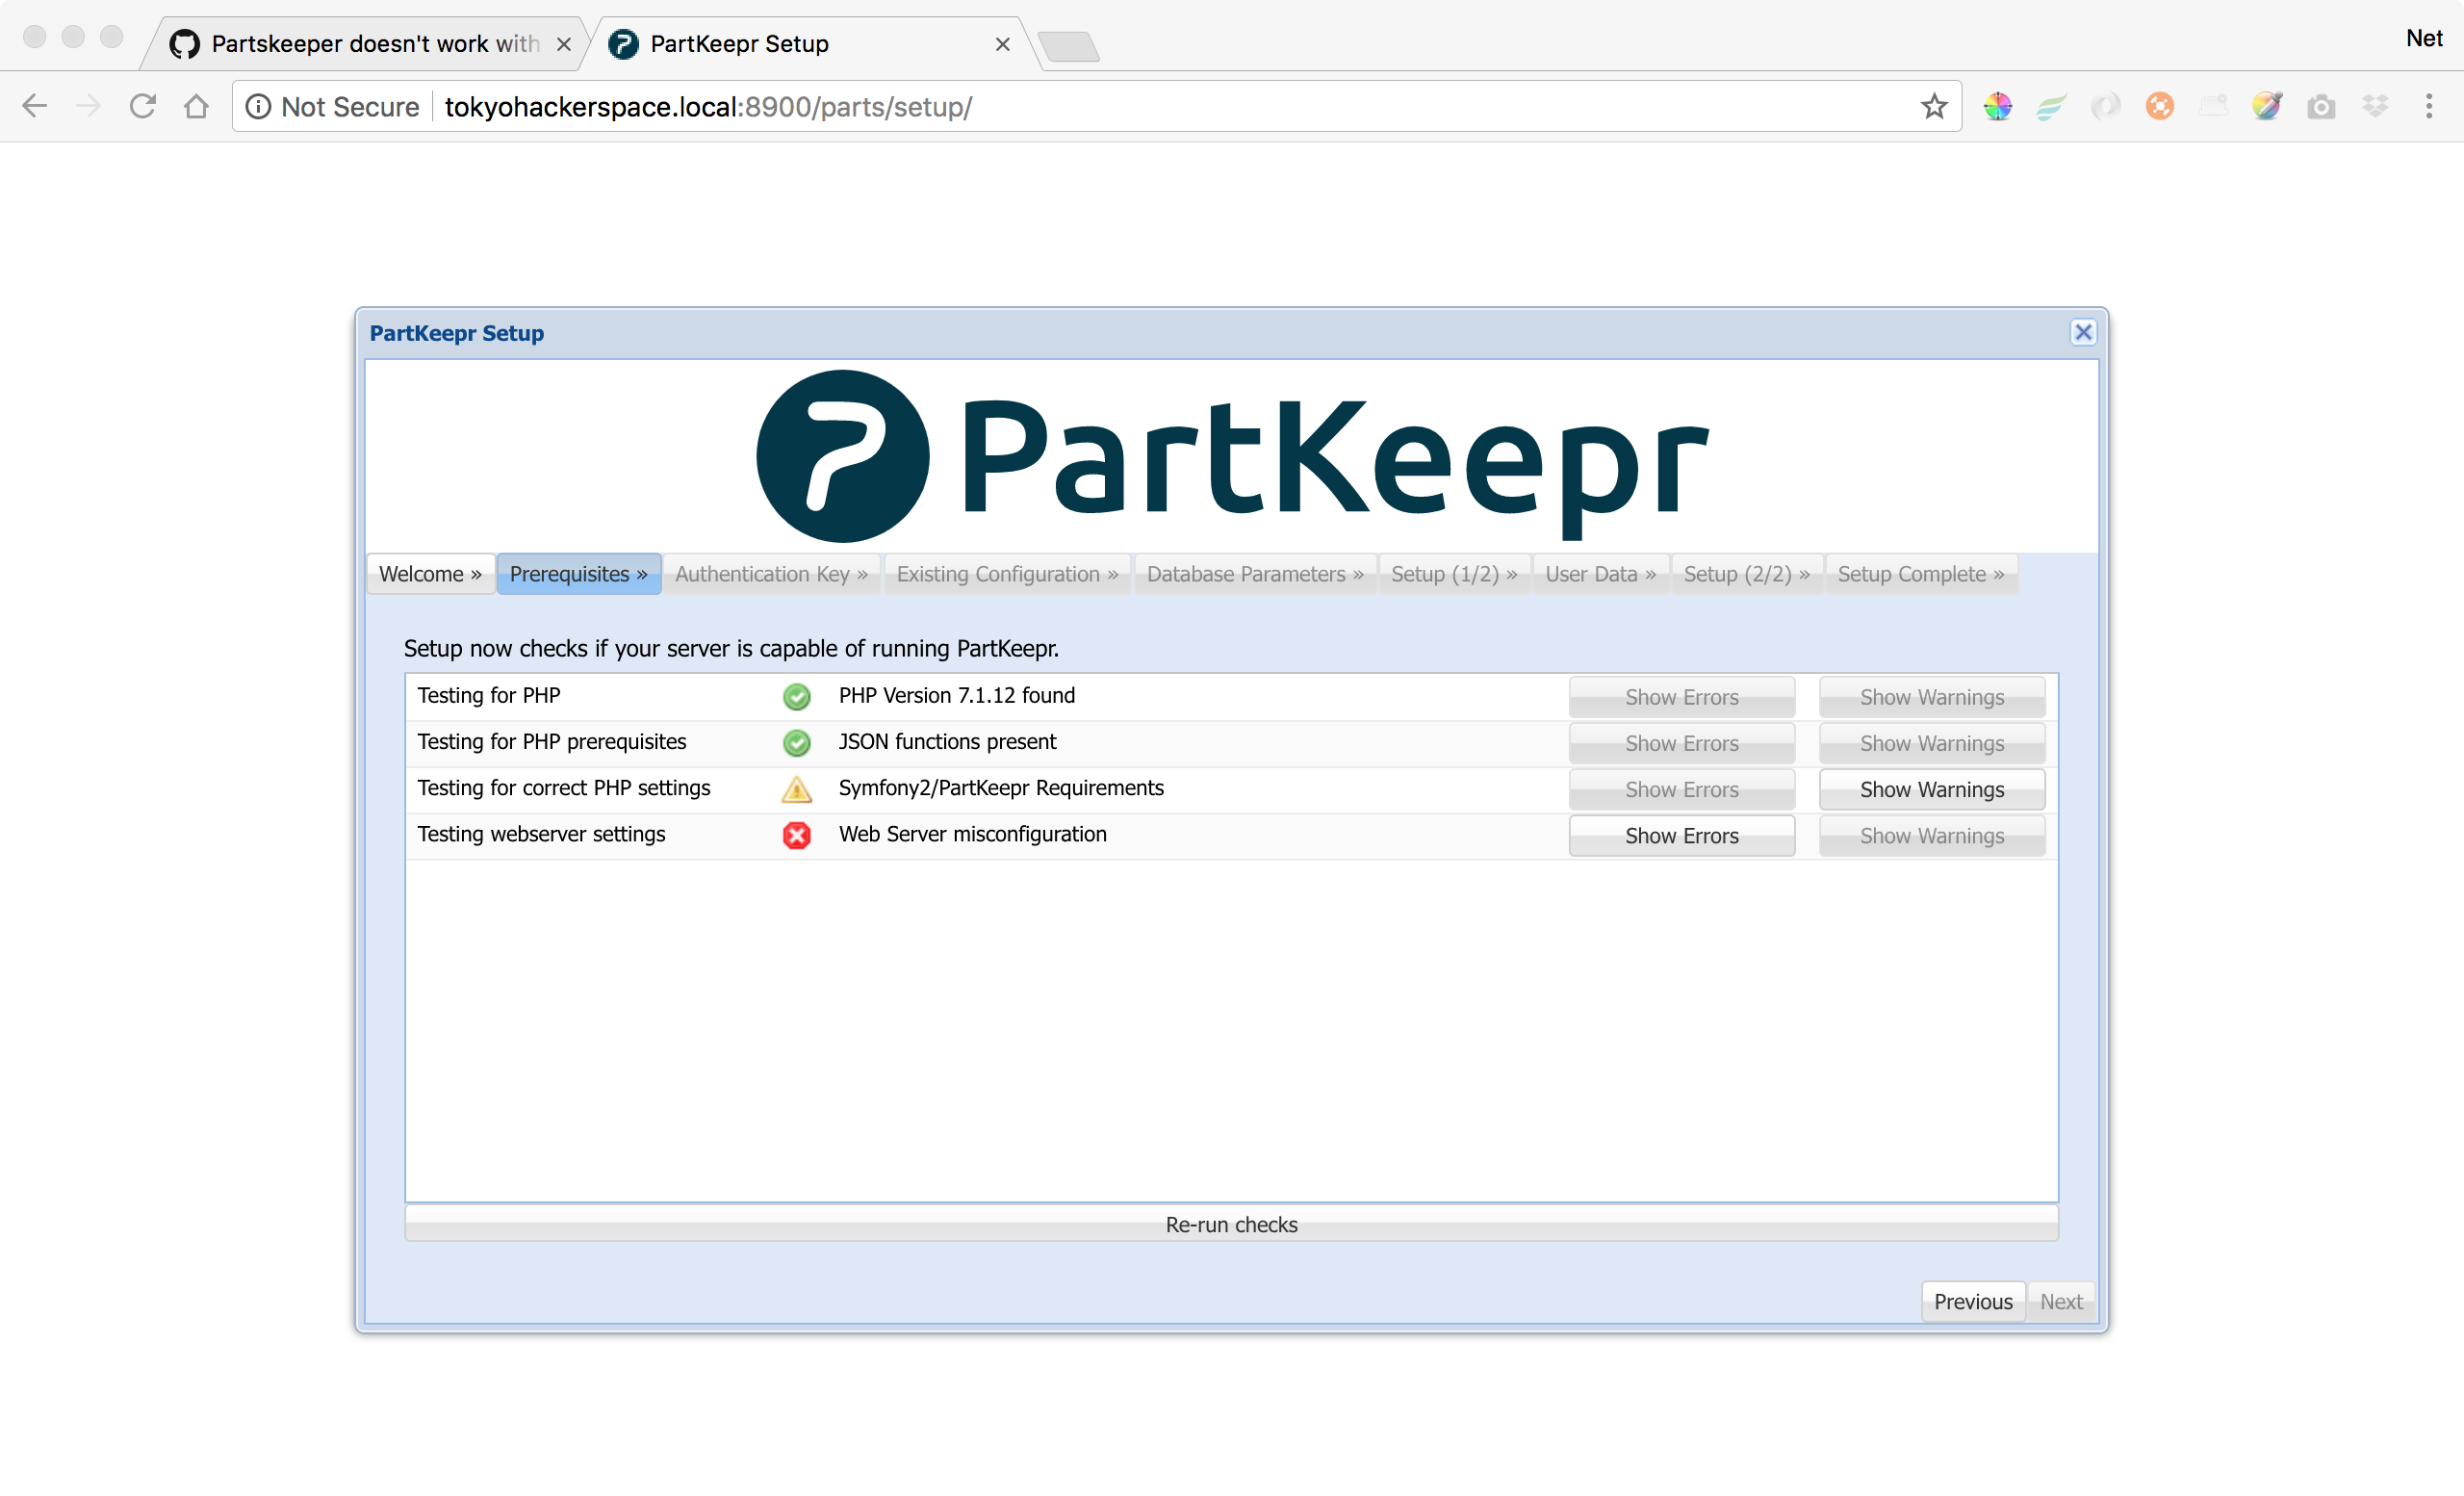Click the green check beside PHP Version test
This screenshot has width=2464, height=1496.
point(796,696)
